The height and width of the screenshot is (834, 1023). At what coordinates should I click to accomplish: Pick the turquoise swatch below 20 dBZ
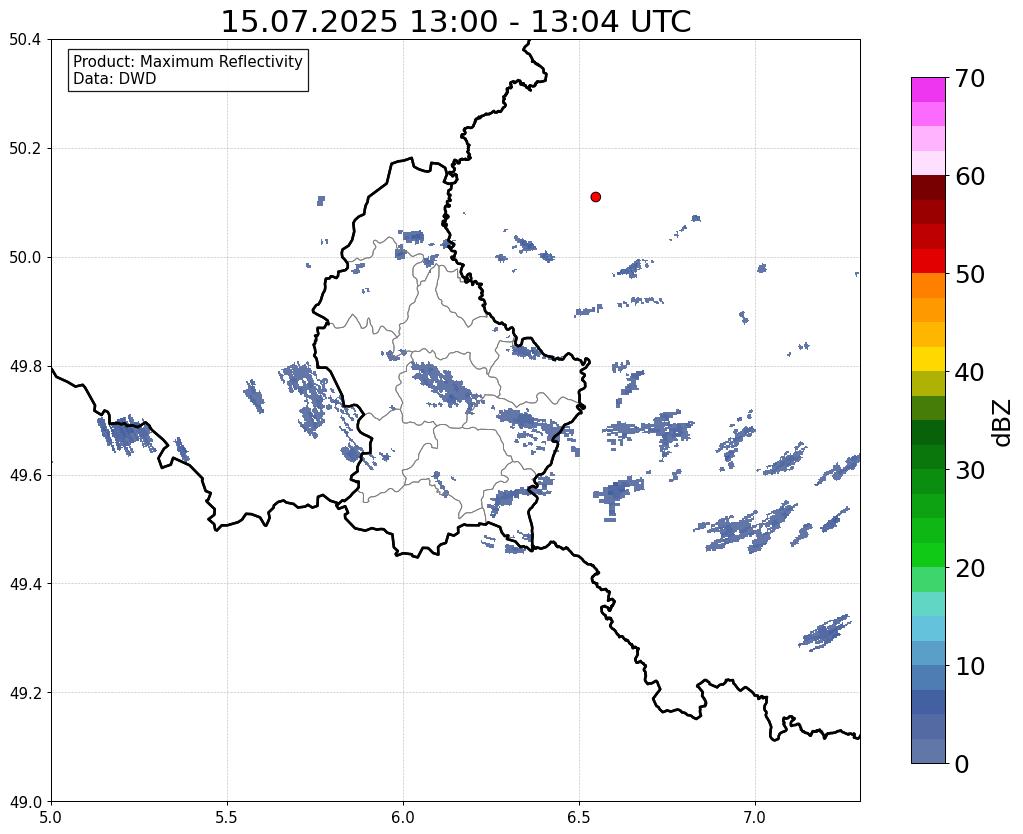pos(928,604)
